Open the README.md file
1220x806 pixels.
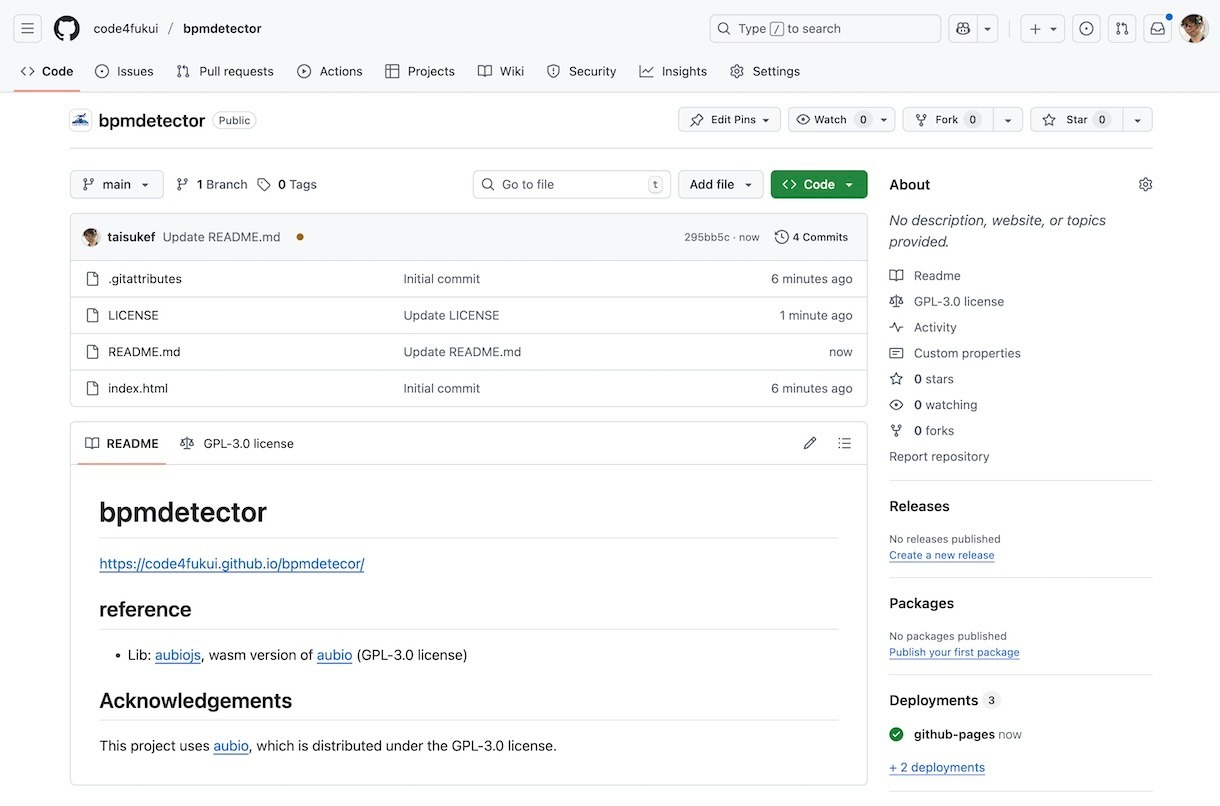click(x=144, y=352)
